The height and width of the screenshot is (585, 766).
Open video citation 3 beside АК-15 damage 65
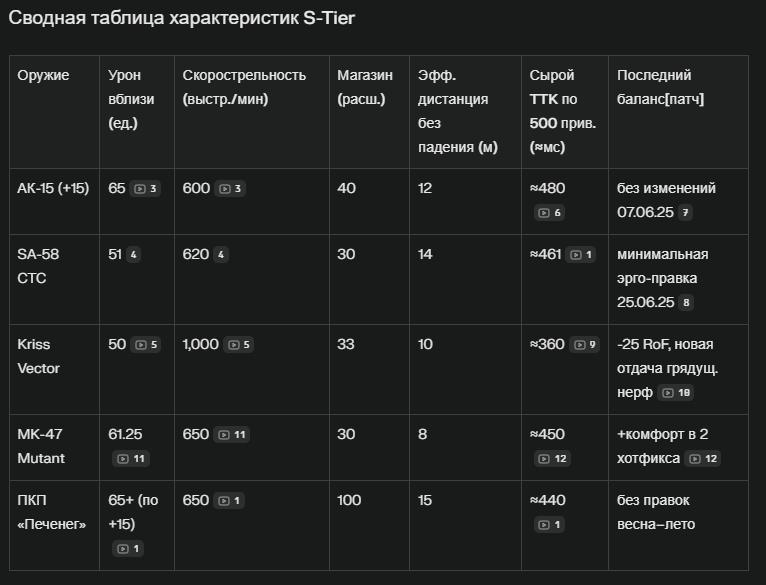pos(145,189)
